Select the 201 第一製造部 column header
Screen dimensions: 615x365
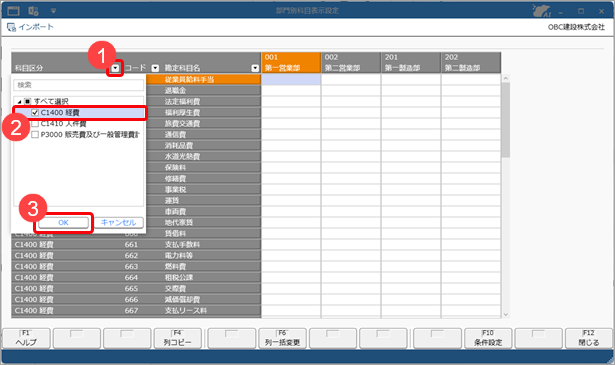click(411, 63)
